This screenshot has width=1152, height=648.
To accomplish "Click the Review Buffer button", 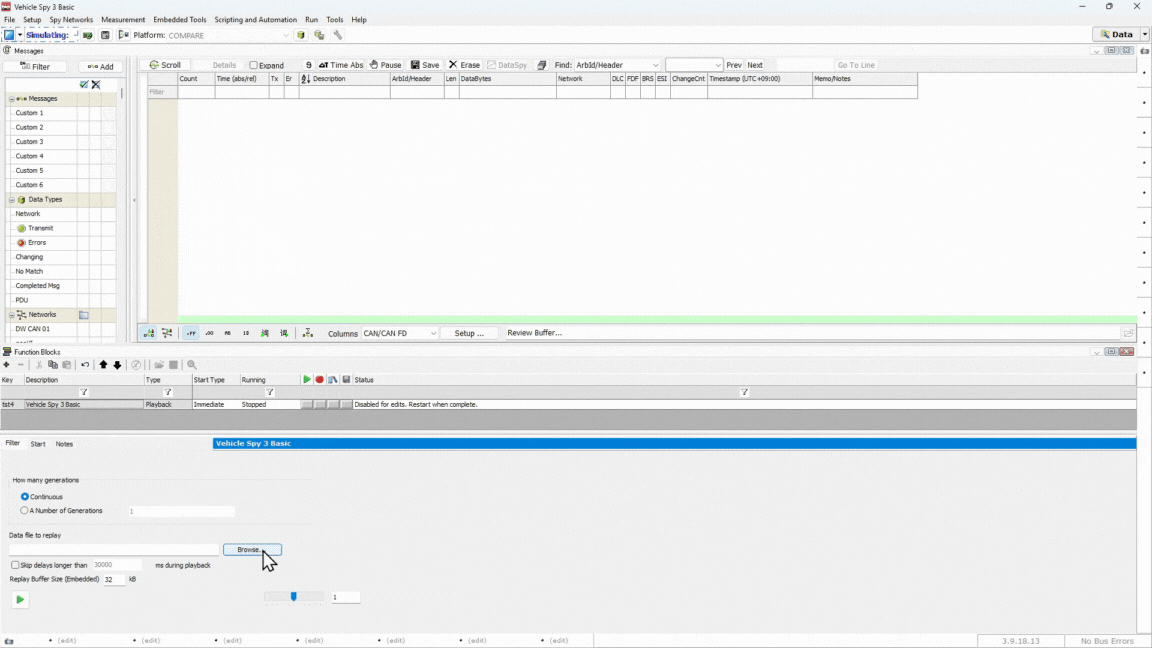I will pos(534,333).
